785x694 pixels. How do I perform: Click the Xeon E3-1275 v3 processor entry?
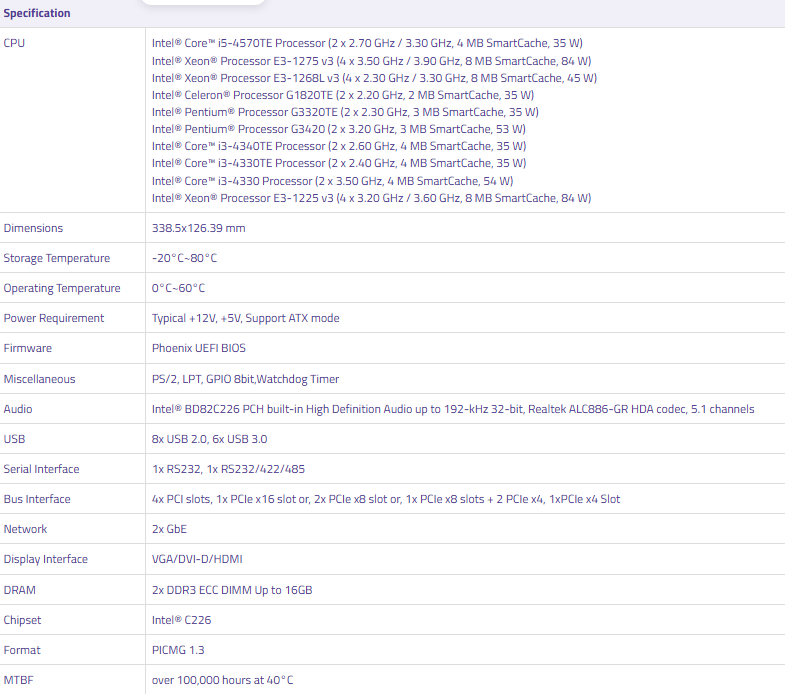coord(371,61)
